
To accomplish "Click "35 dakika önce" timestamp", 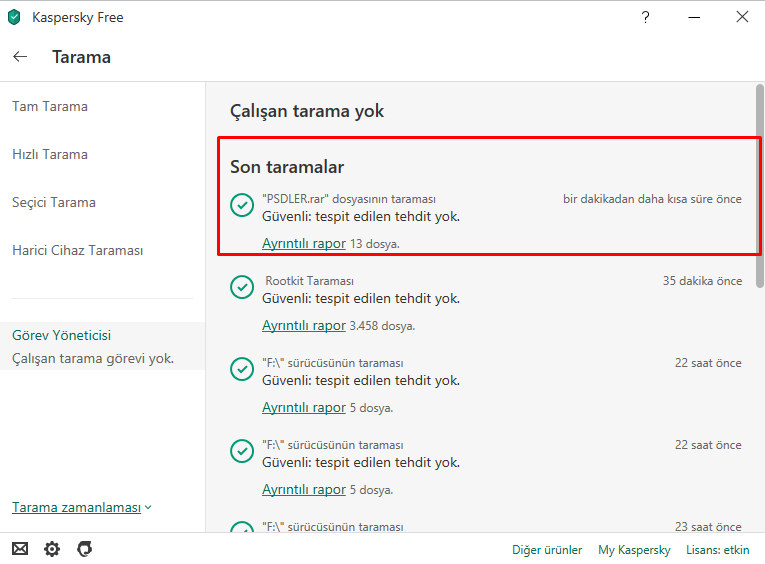I will 702,281.
